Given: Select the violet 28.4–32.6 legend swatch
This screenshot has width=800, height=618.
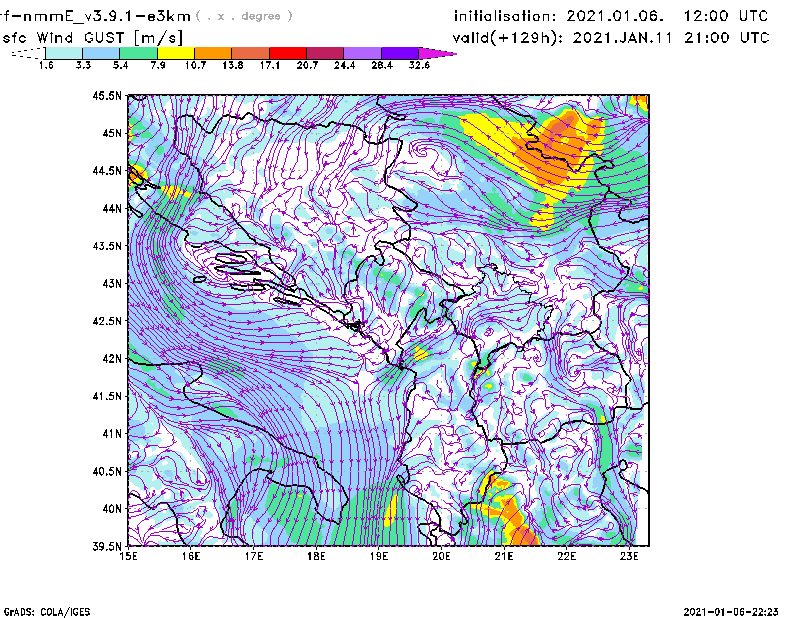Looking at the screenshot, I should pos(400,53).
